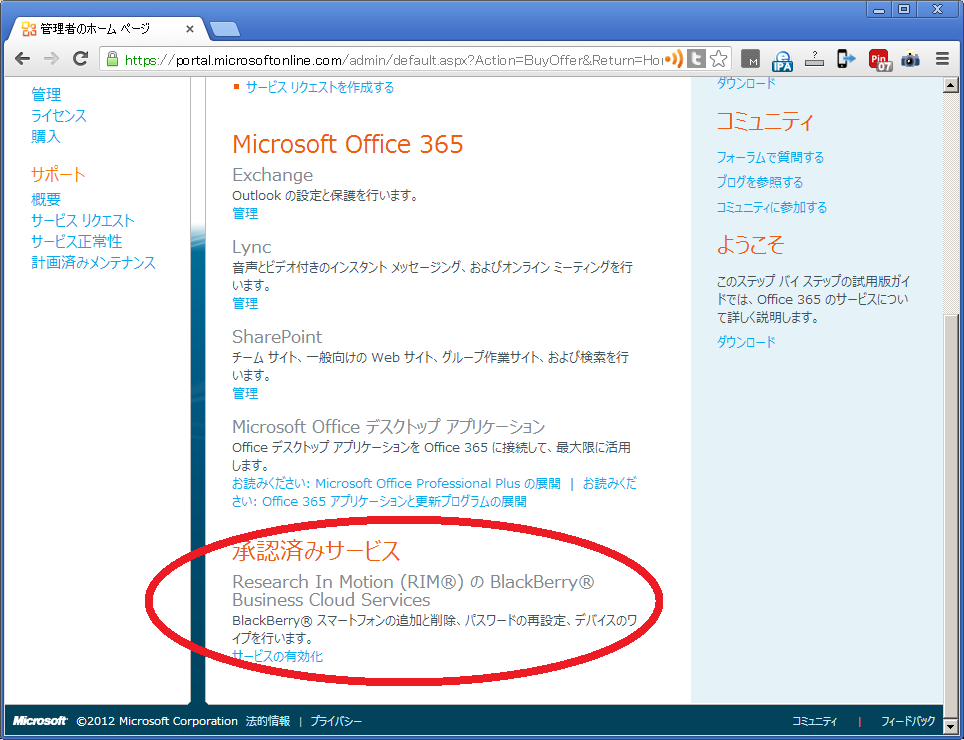Image resolution: width=964 pixels, height=740 pixels.
Task: Click サービスの有効化 for BlackBerry services
Action: tap(278, 656)
